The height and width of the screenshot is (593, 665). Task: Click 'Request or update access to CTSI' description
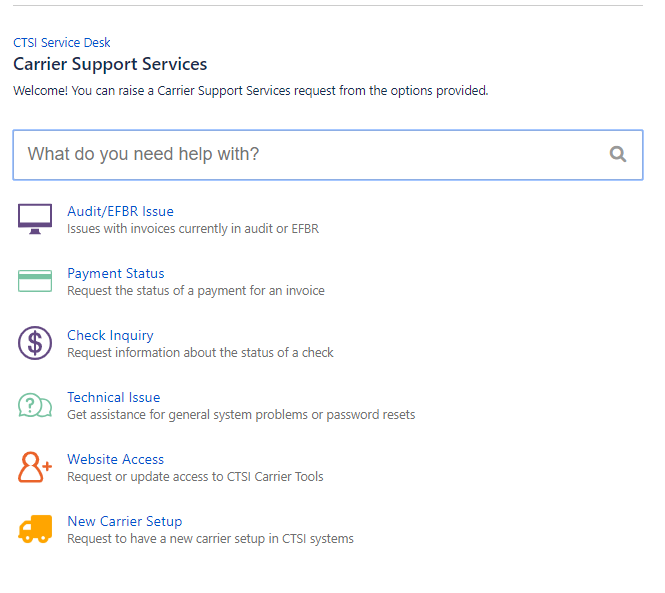tap(195, 477)
